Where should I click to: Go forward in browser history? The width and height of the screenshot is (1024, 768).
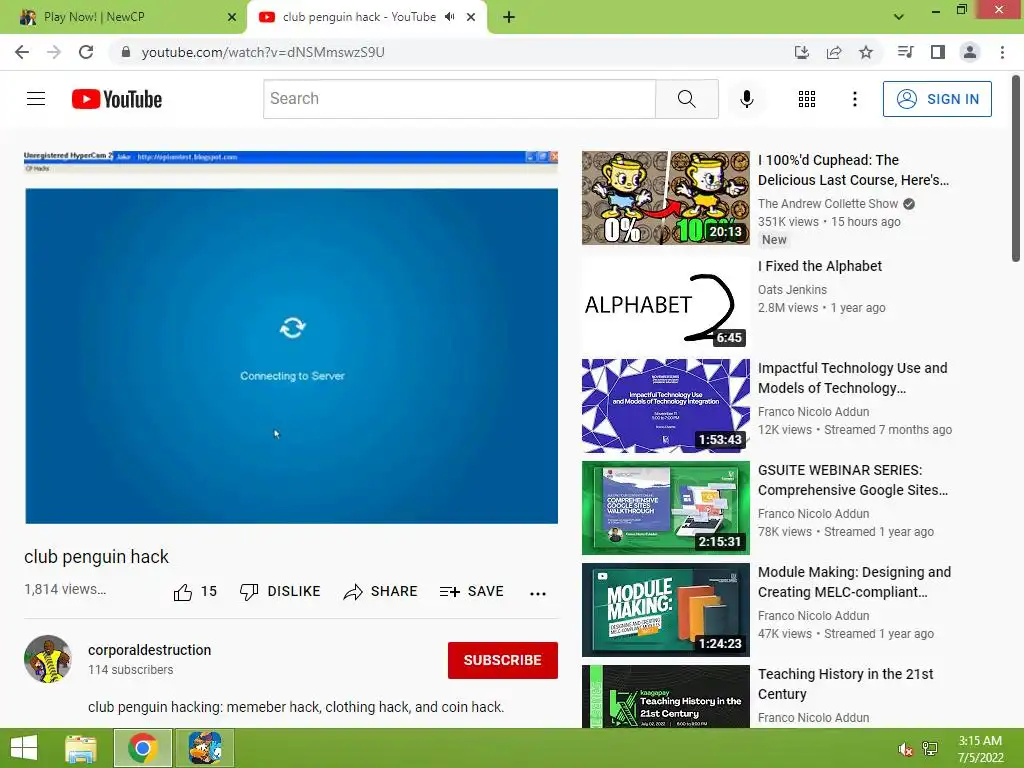click(54, 52)
